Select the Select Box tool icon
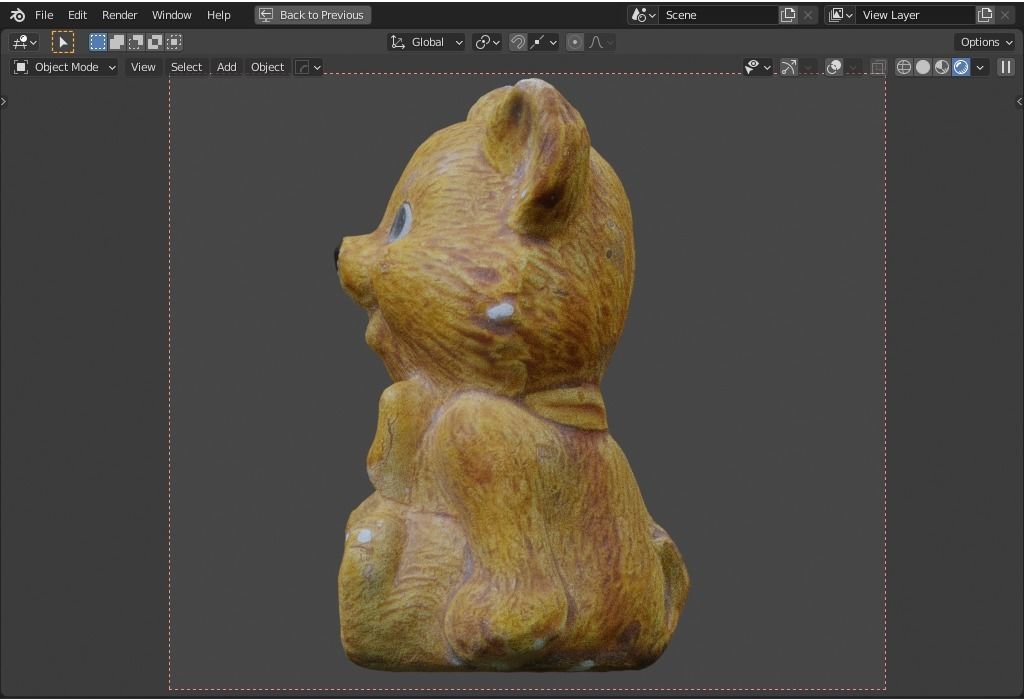Screen dimensions: 1024x699 63,42
